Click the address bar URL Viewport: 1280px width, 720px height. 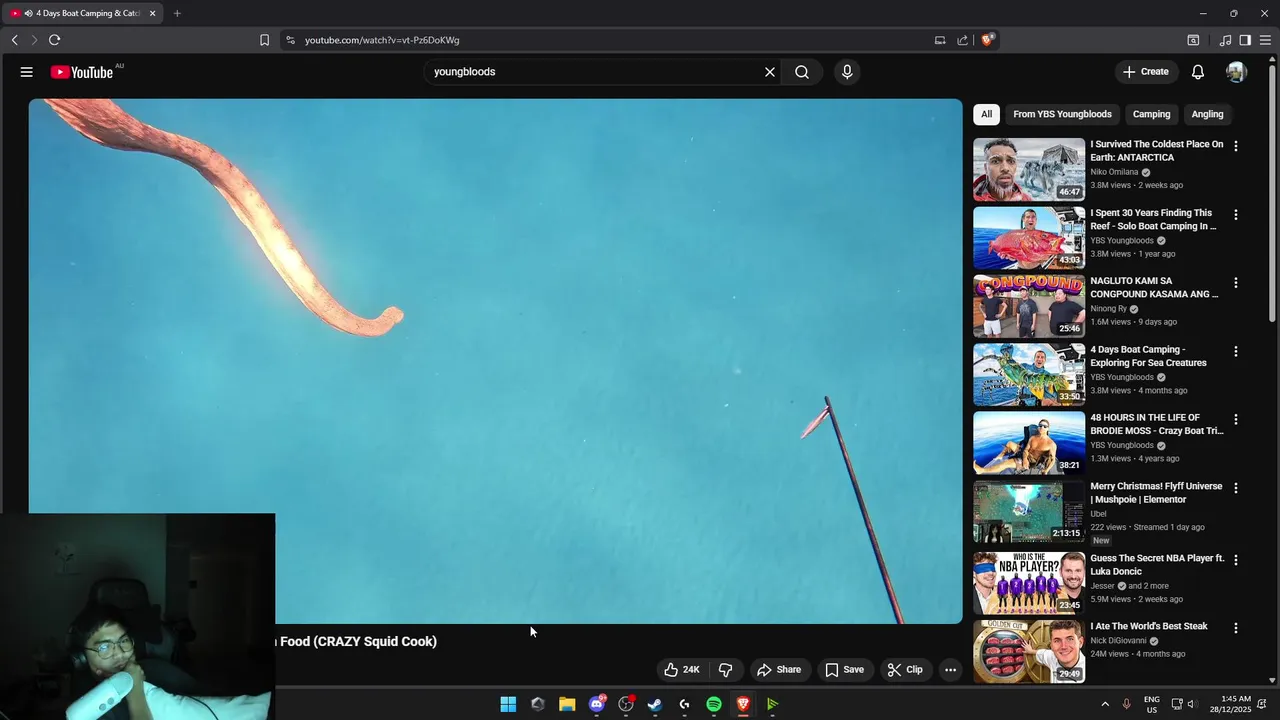click(x=382, y=40)
